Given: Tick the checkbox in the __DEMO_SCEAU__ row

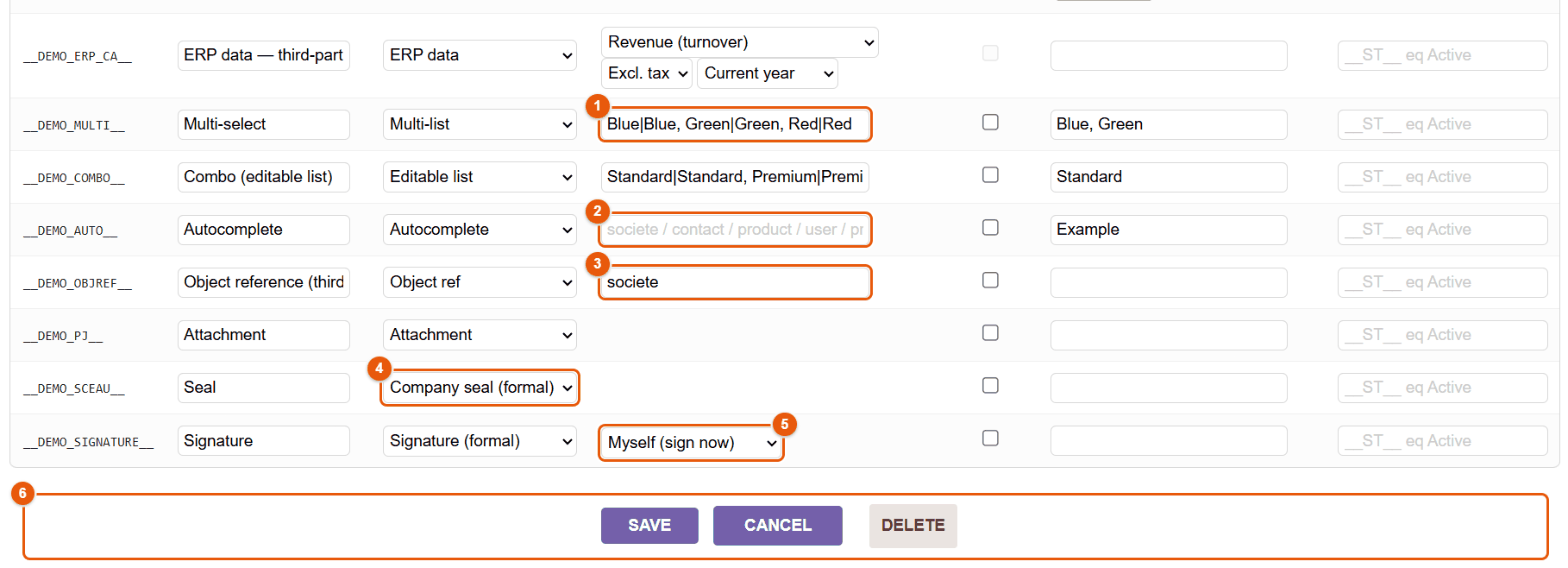Looking at the screenshot, I should click(x=990, y=385).
